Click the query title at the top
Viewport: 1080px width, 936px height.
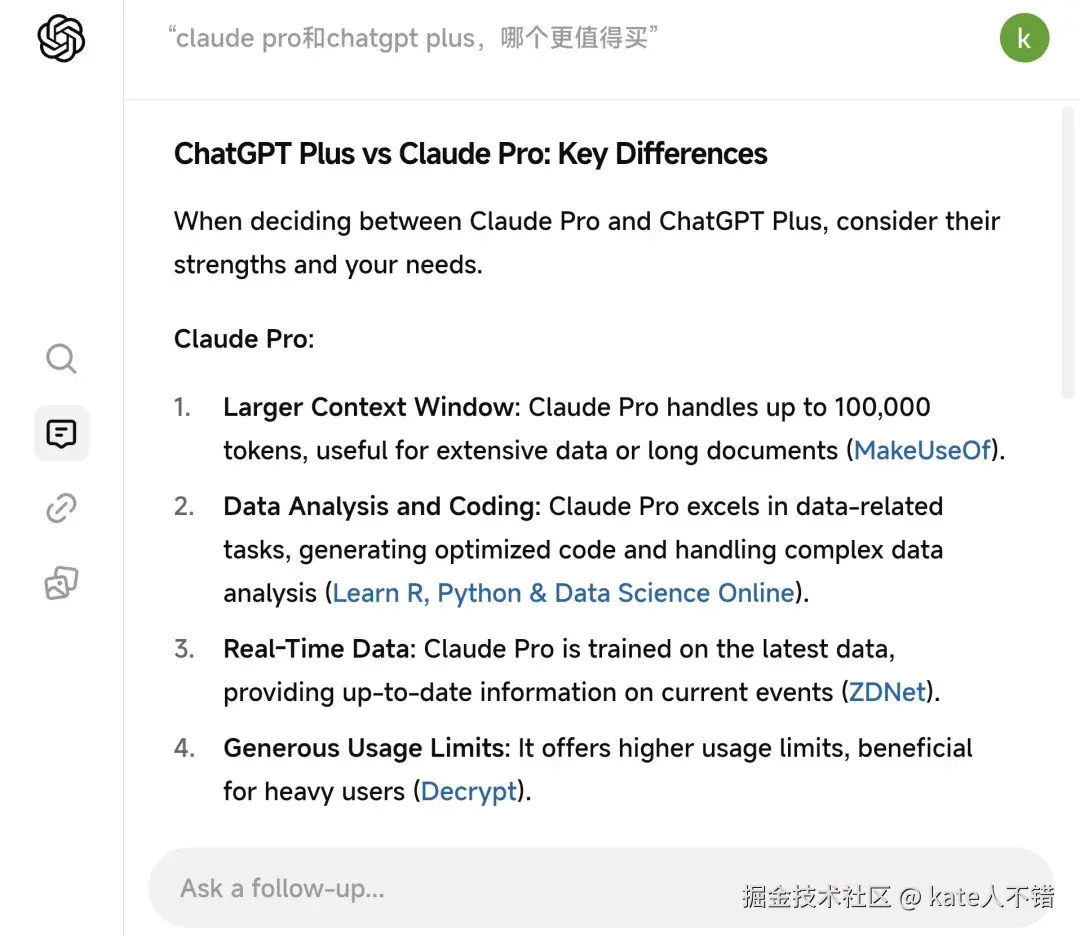[413, 38]
